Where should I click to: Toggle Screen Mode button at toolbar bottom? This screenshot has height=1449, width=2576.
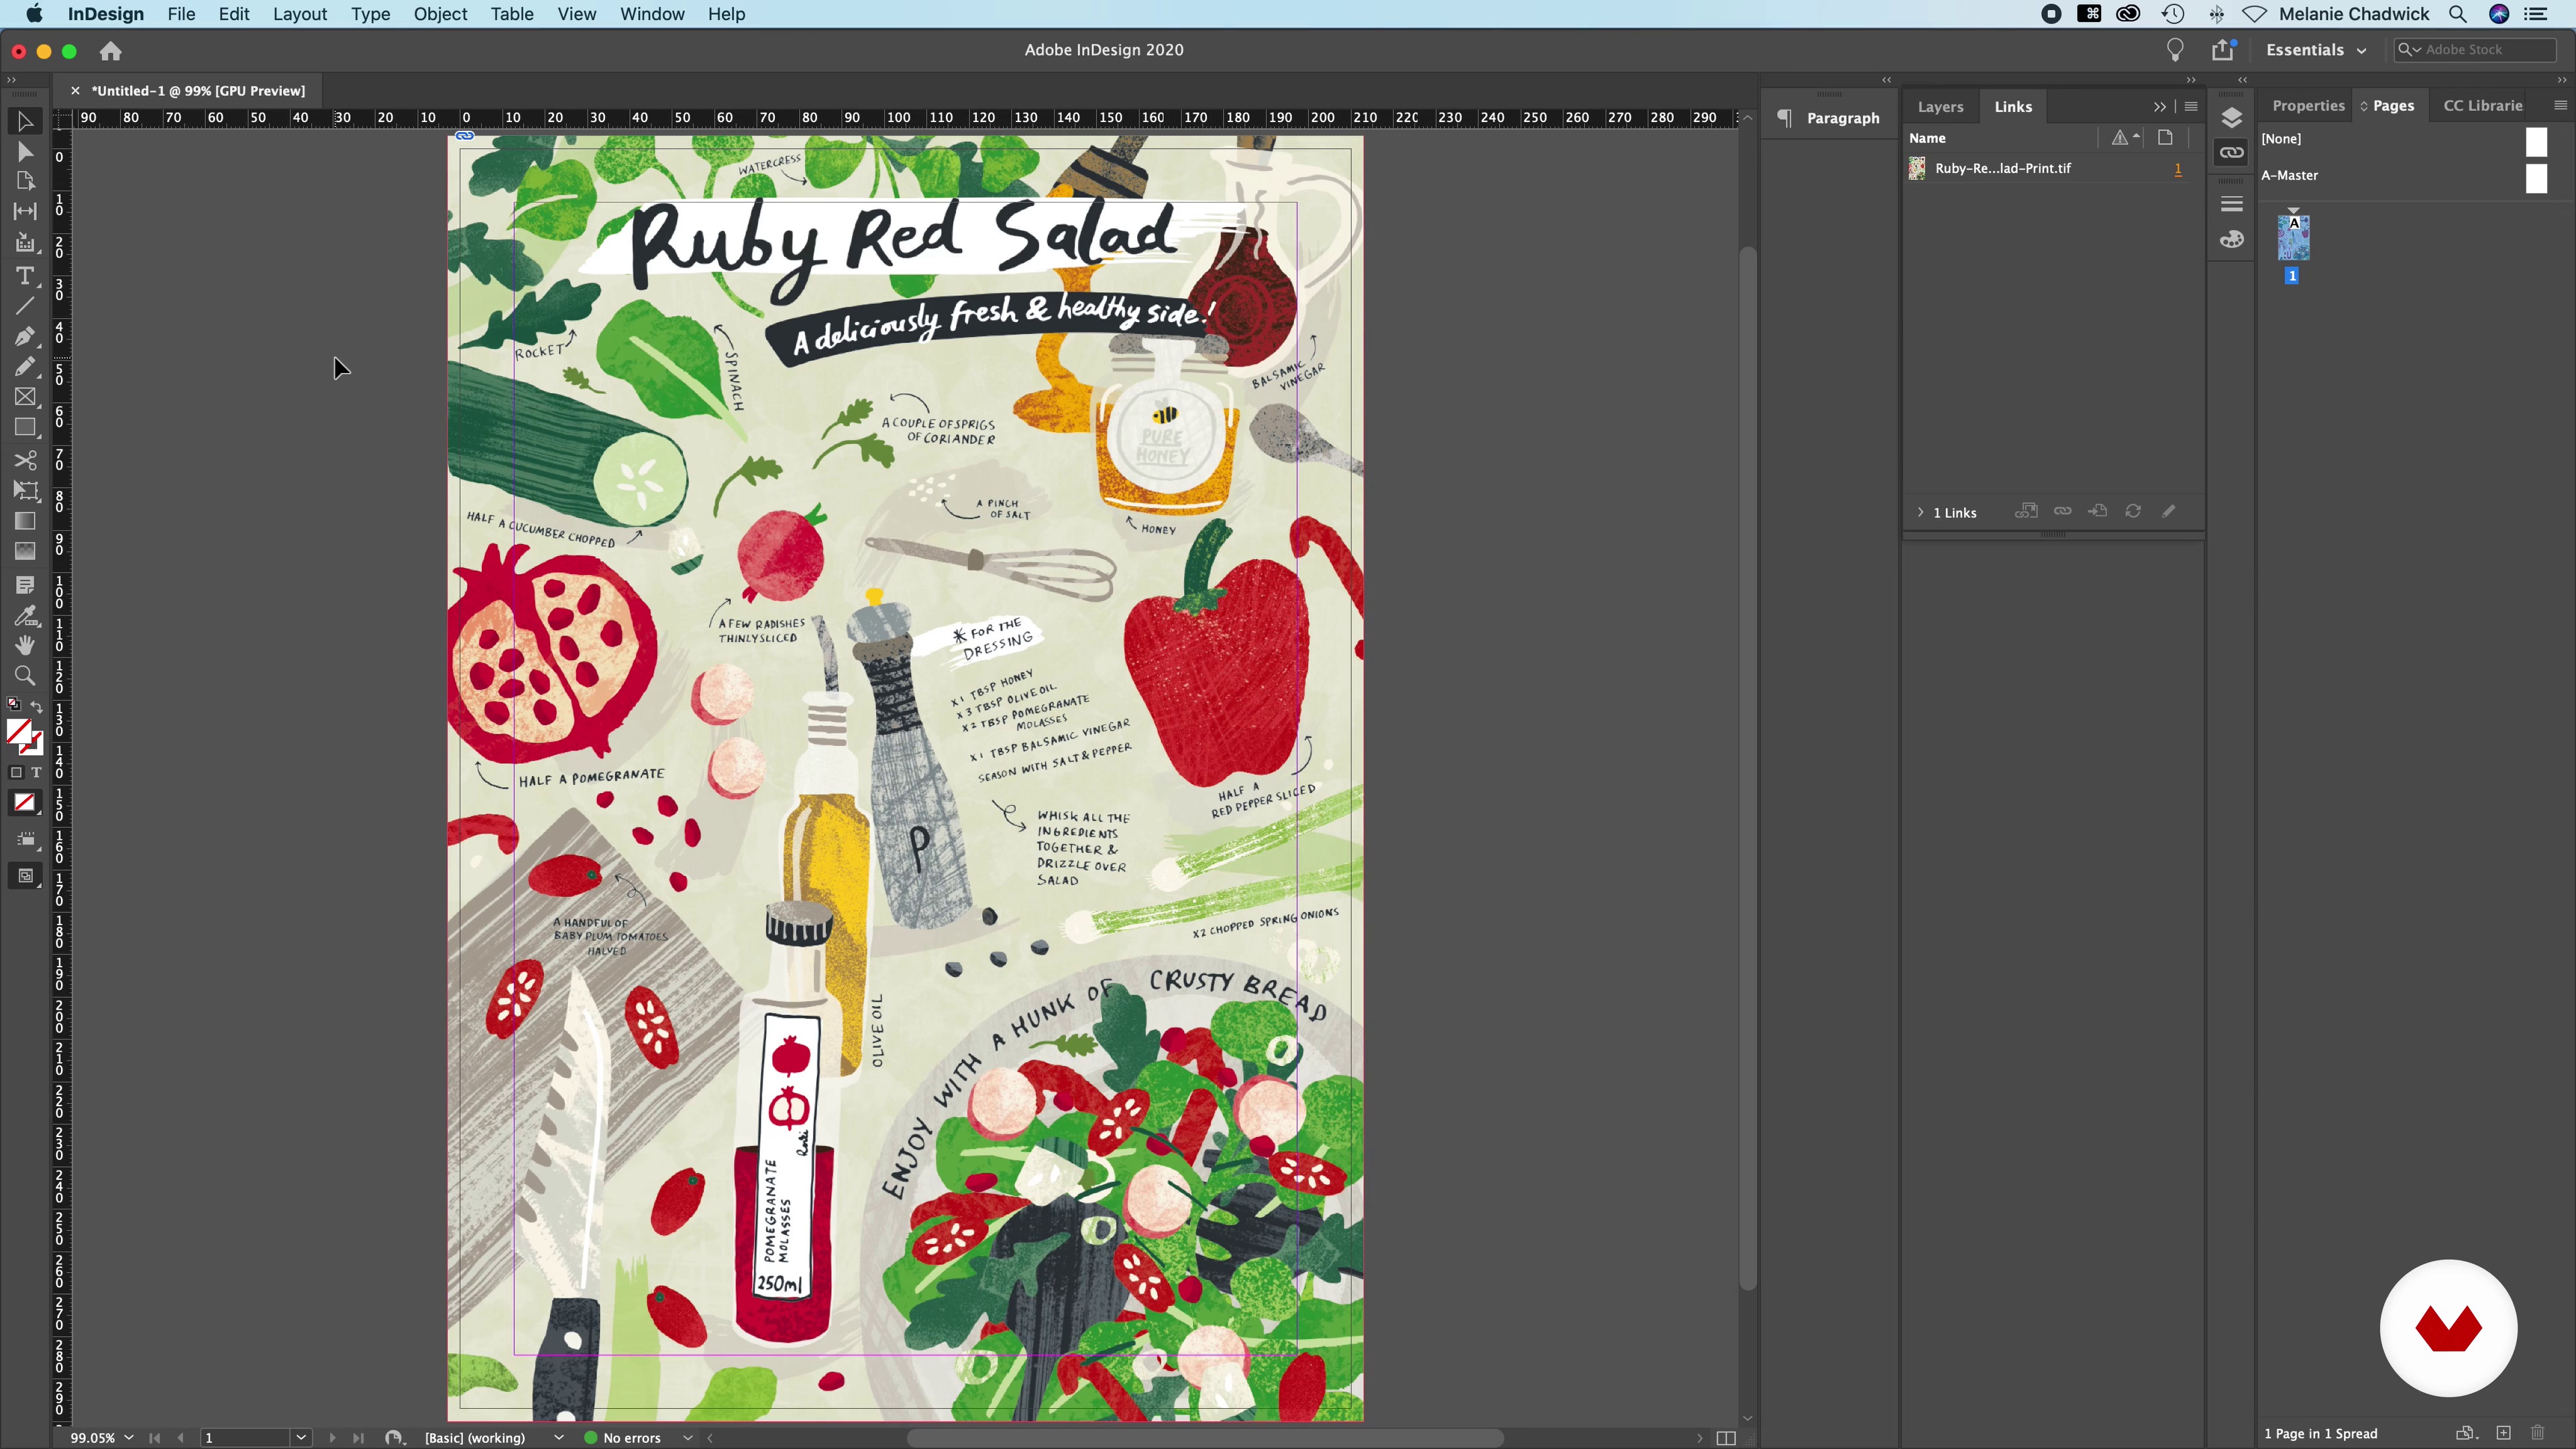pyautogui.click(x=25, y=876)
